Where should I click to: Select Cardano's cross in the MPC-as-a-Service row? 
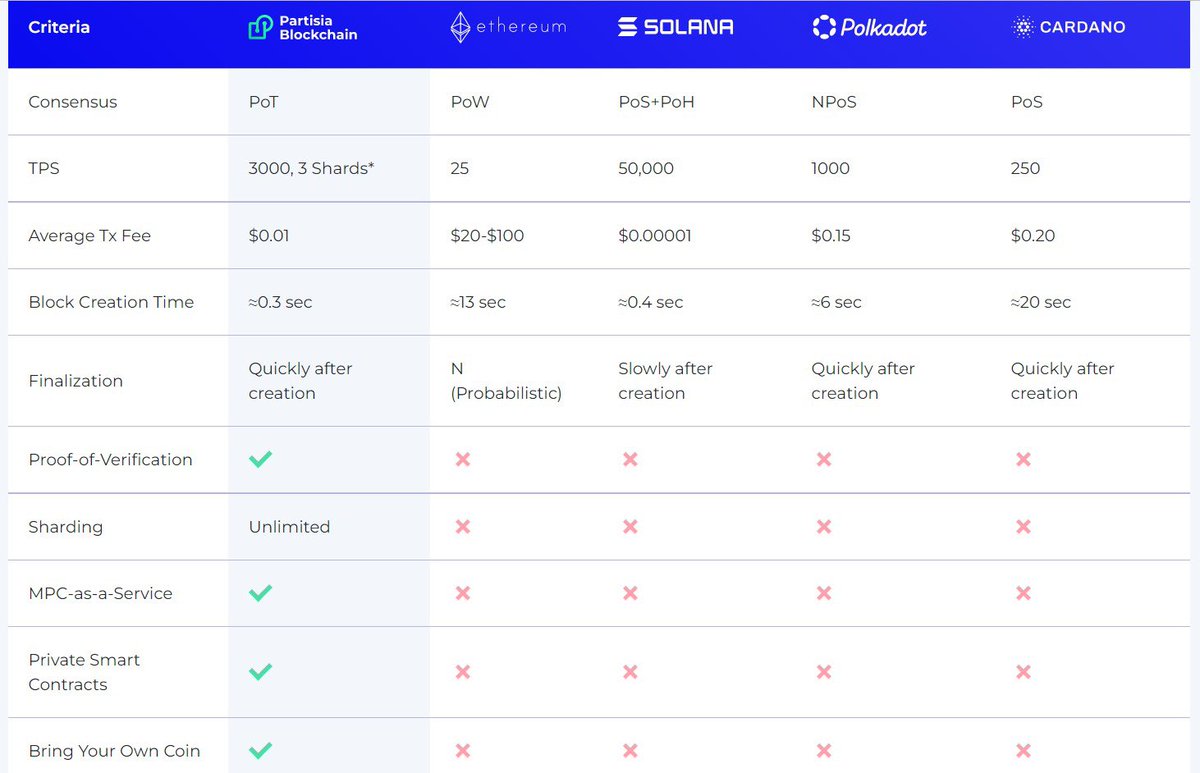(1023, 592)
